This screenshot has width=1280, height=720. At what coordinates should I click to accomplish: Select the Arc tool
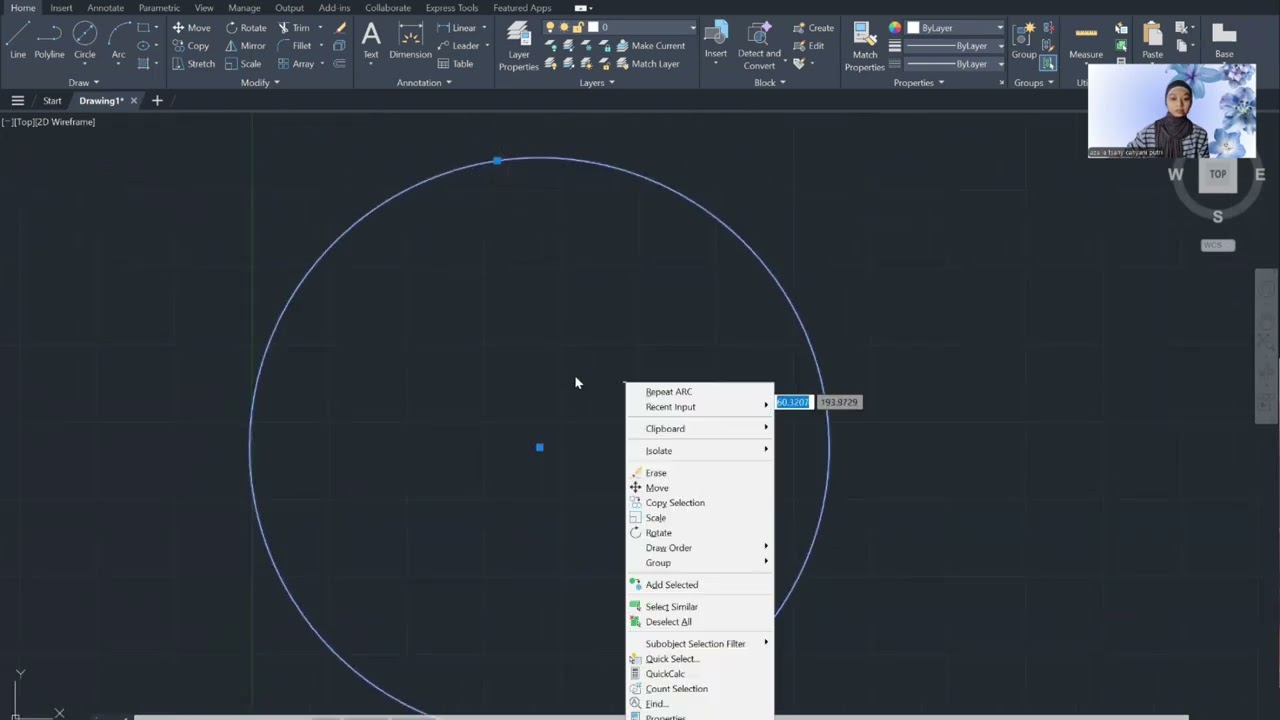pyautogui.click(x=118, y=41)
